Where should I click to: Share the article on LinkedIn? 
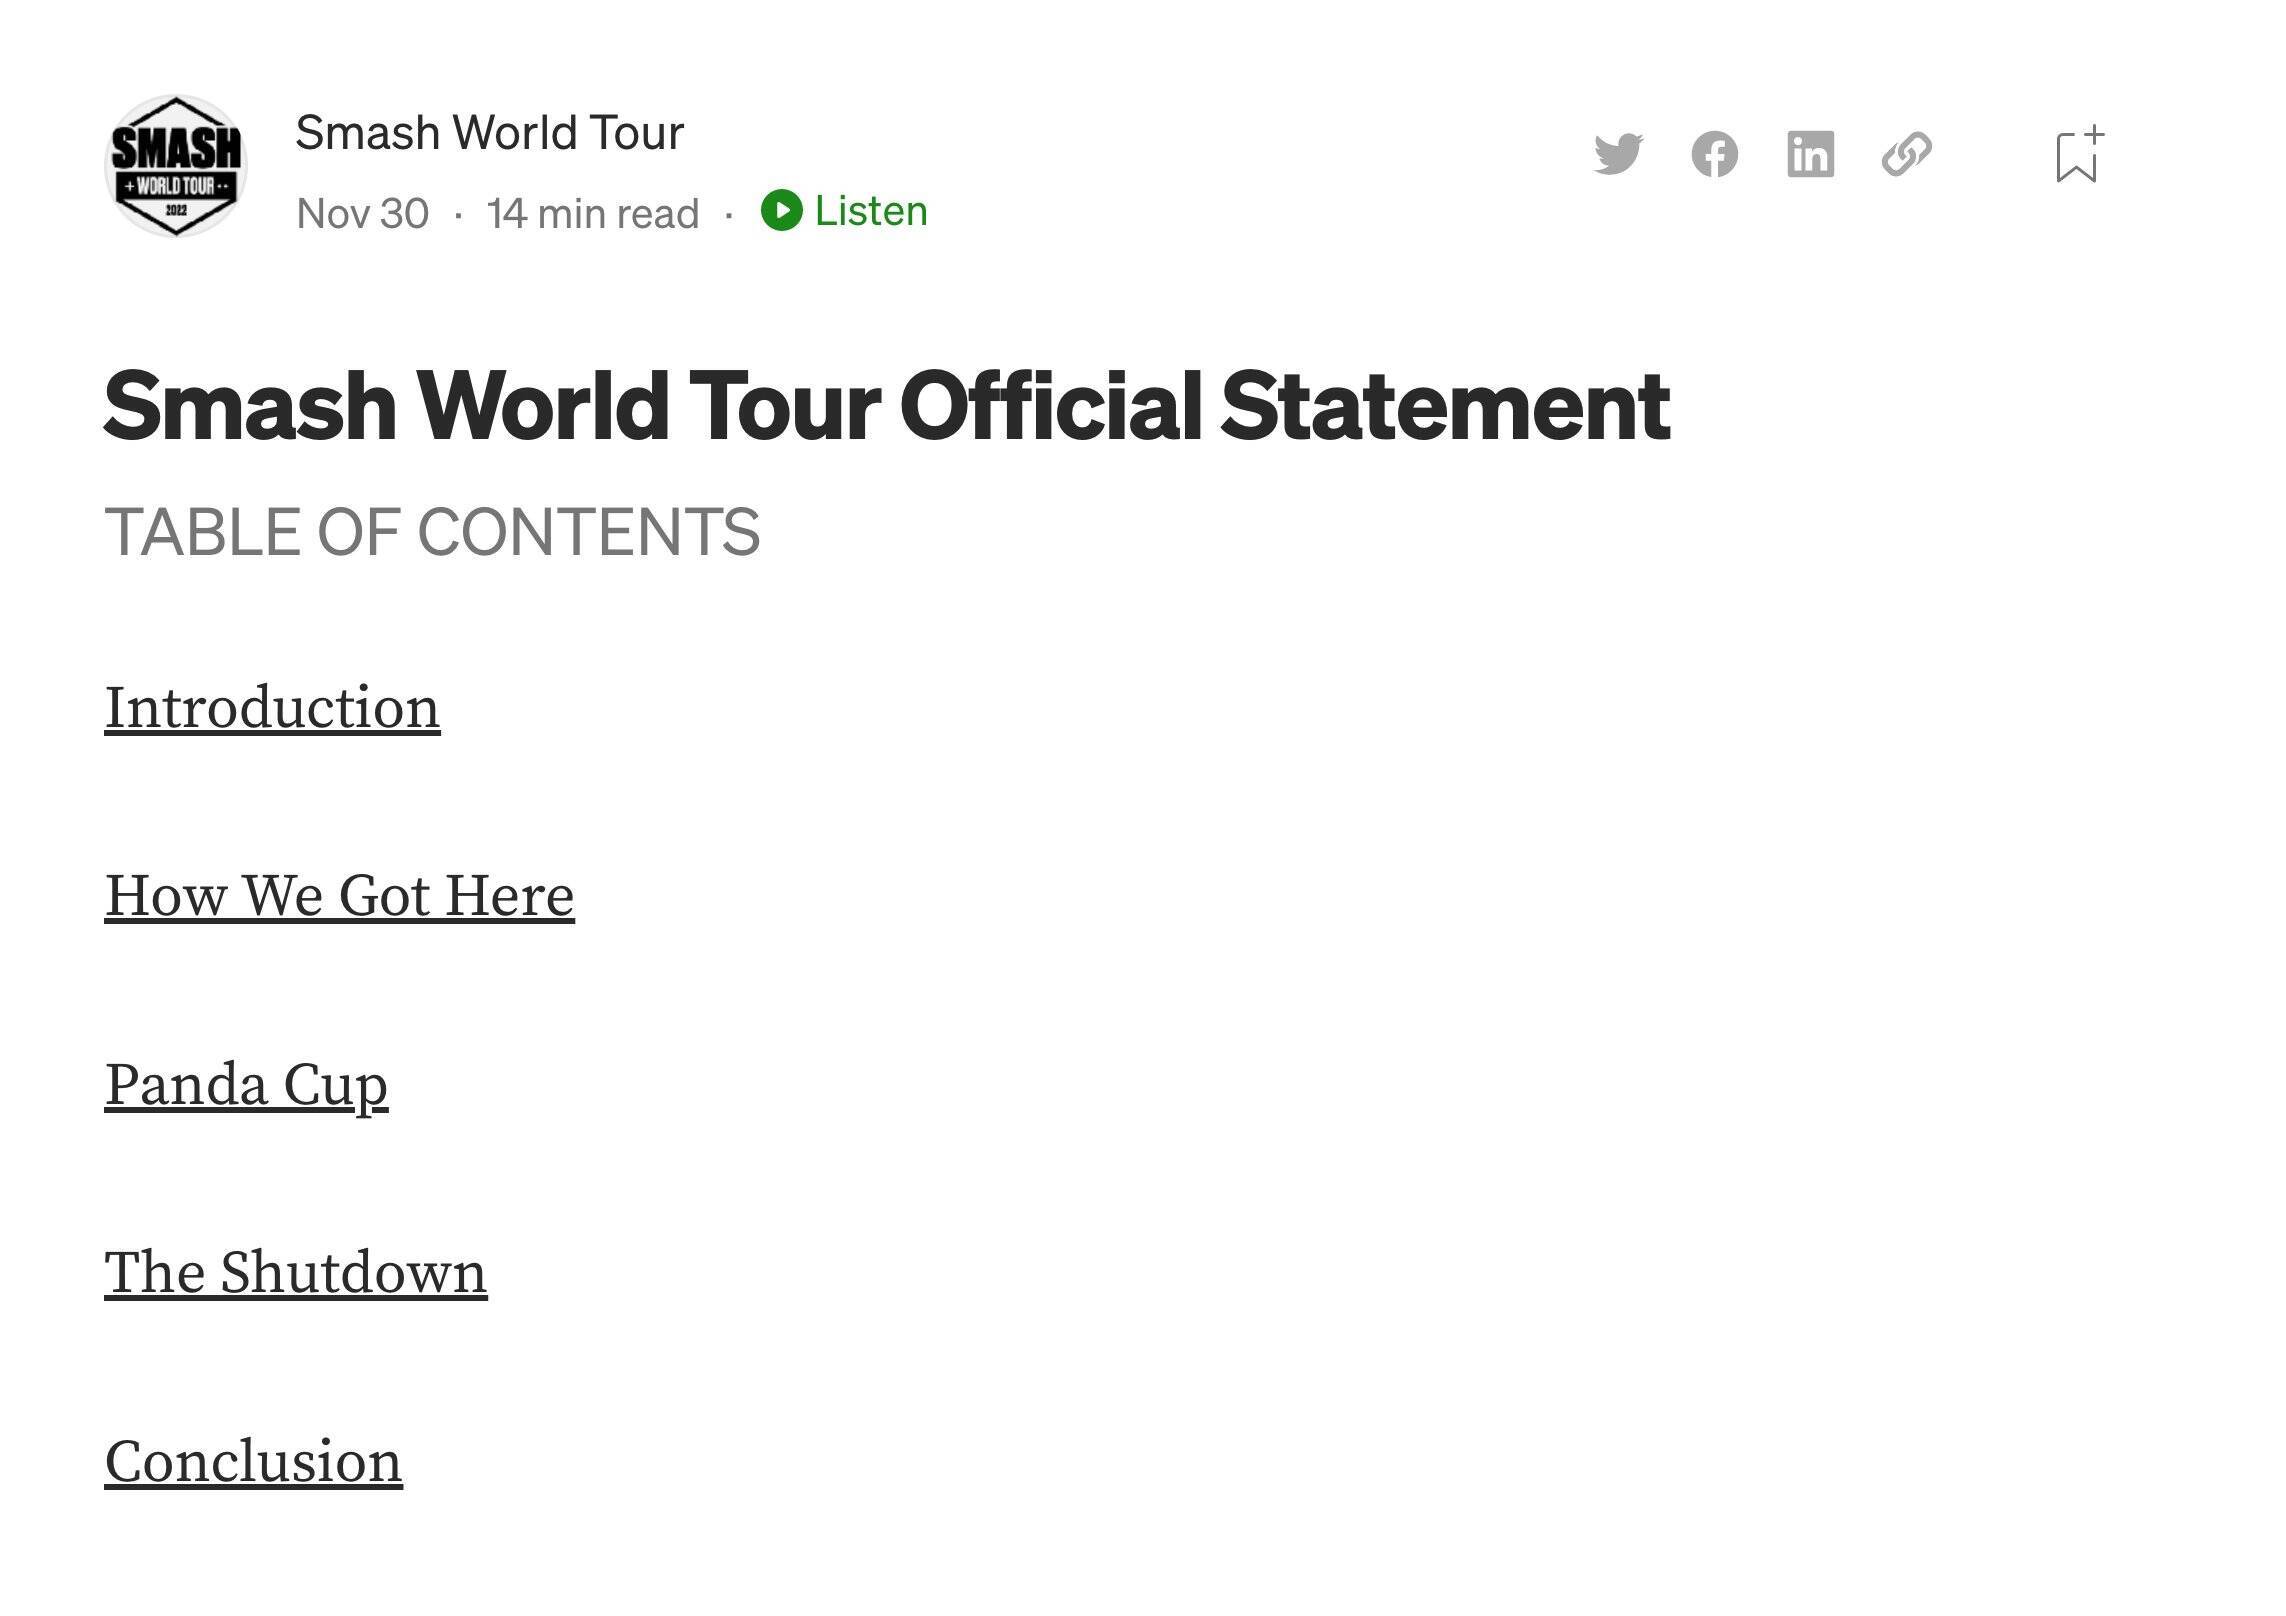pyautogui.click(x=1810, y=155)
